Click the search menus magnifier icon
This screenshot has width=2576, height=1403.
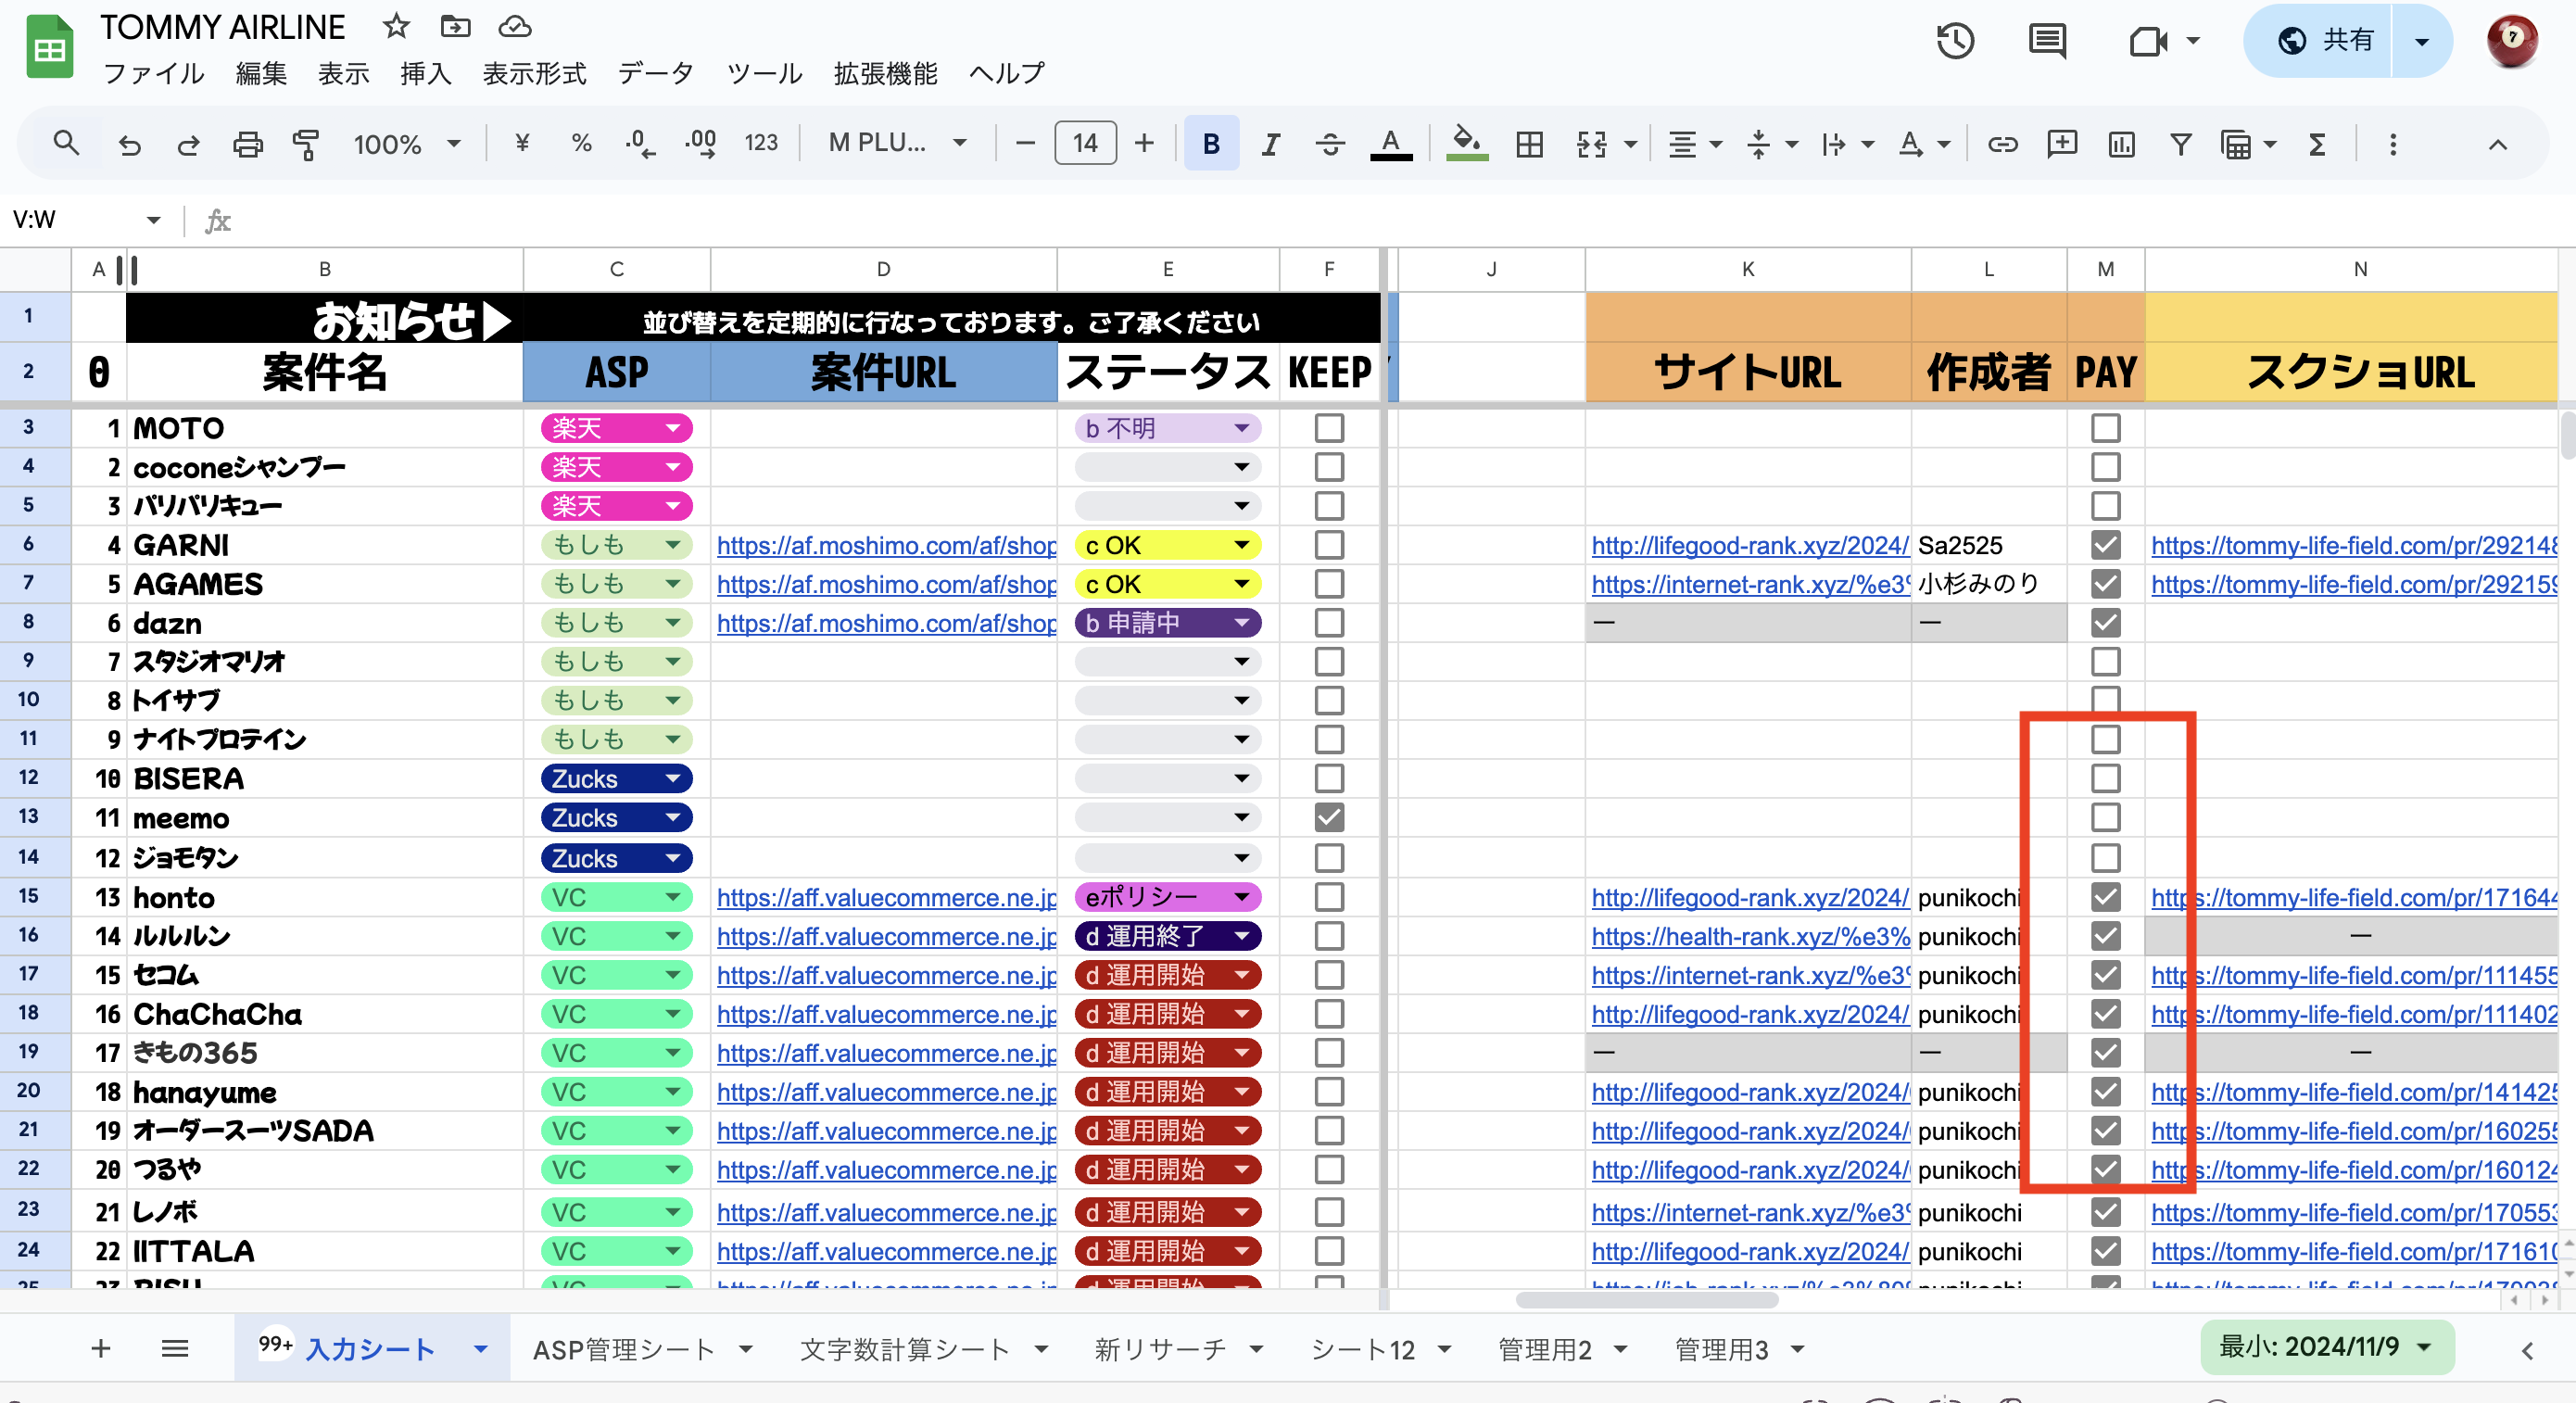coord(66,144)
